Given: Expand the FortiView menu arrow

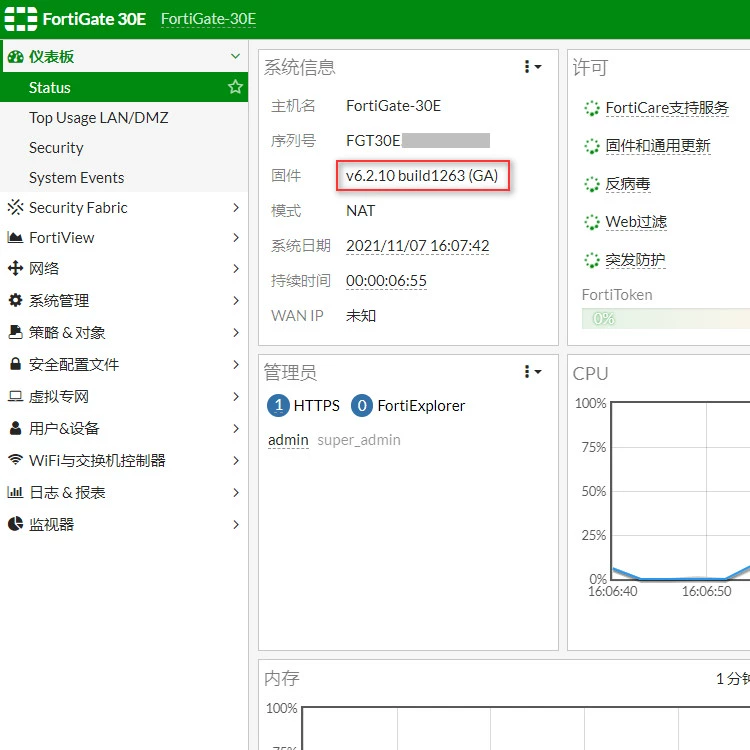Looking at the screenshot, I should click(x=236, y=237).
